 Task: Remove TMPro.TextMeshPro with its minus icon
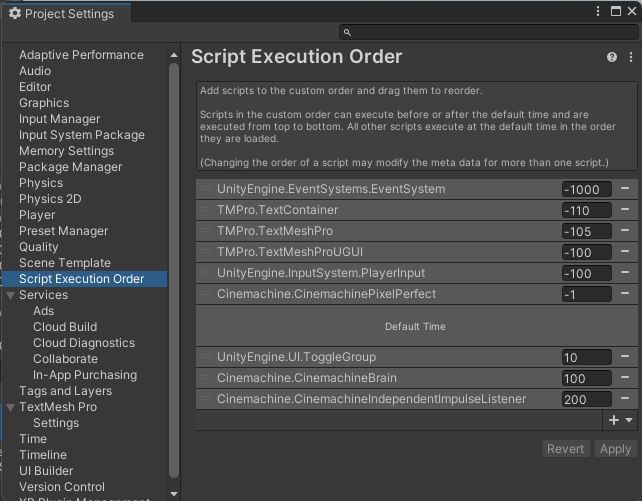point(625,230)
